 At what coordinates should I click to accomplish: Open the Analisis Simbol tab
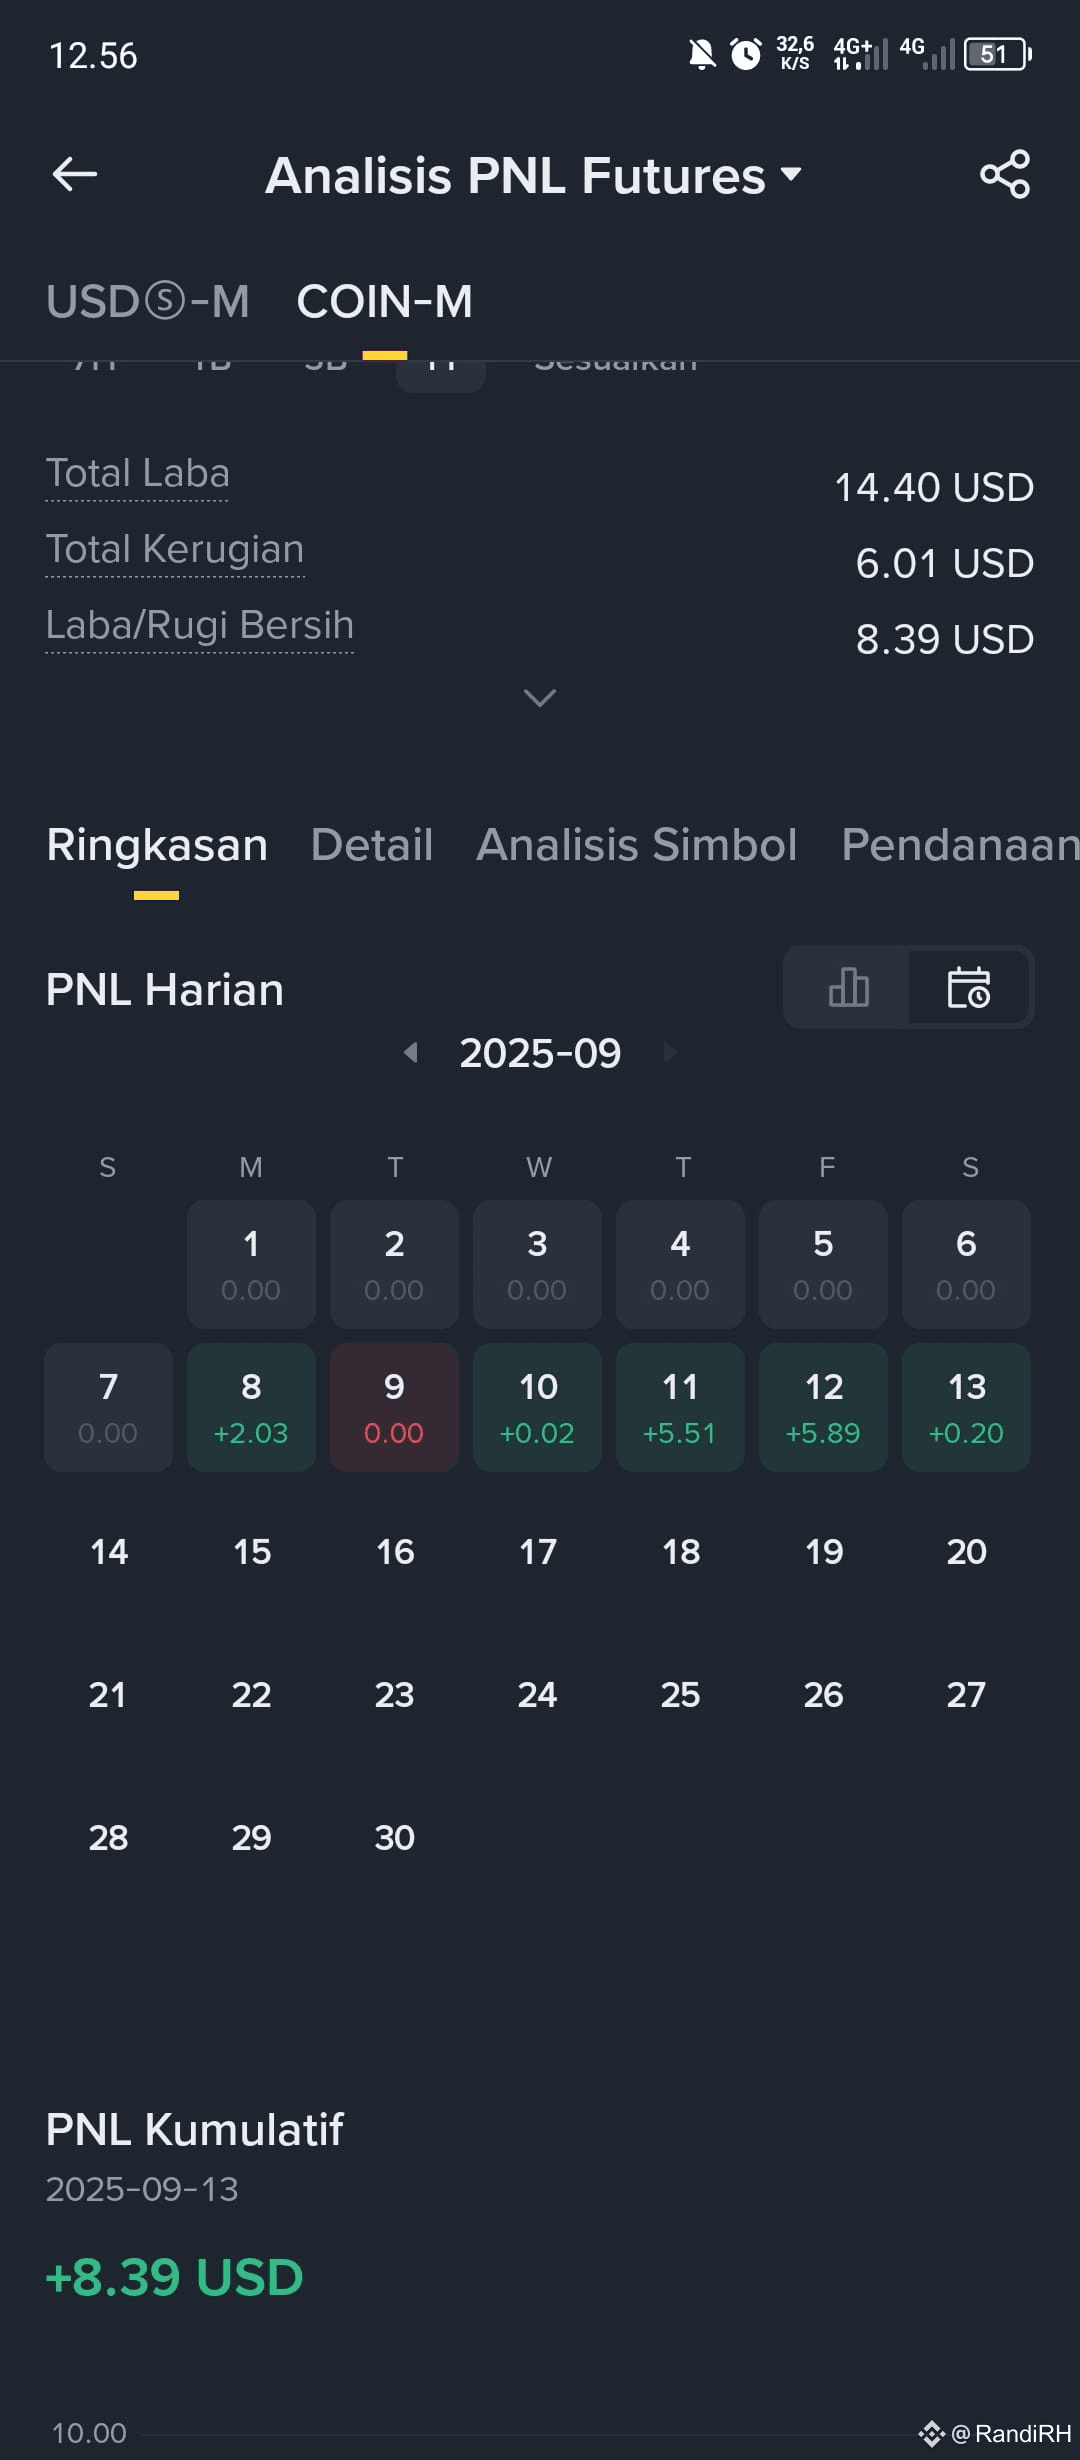(637, 845)
